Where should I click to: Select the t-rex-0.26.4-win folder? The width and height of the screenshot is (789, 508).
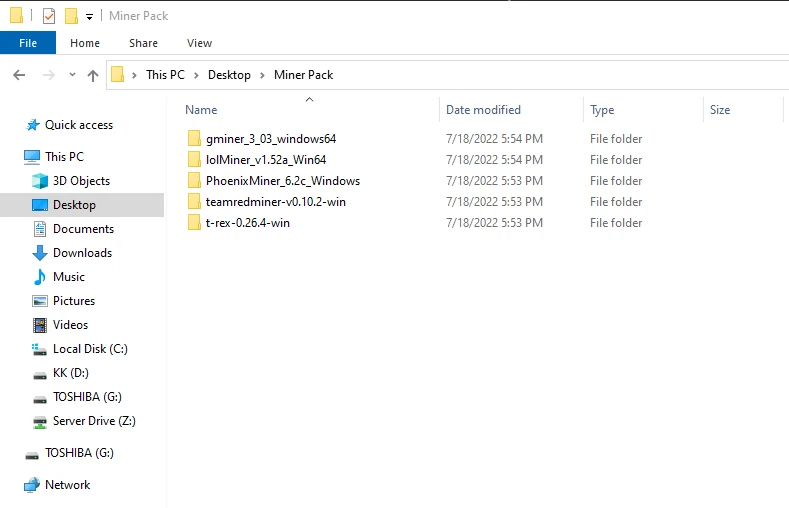[x=247, y=223]
